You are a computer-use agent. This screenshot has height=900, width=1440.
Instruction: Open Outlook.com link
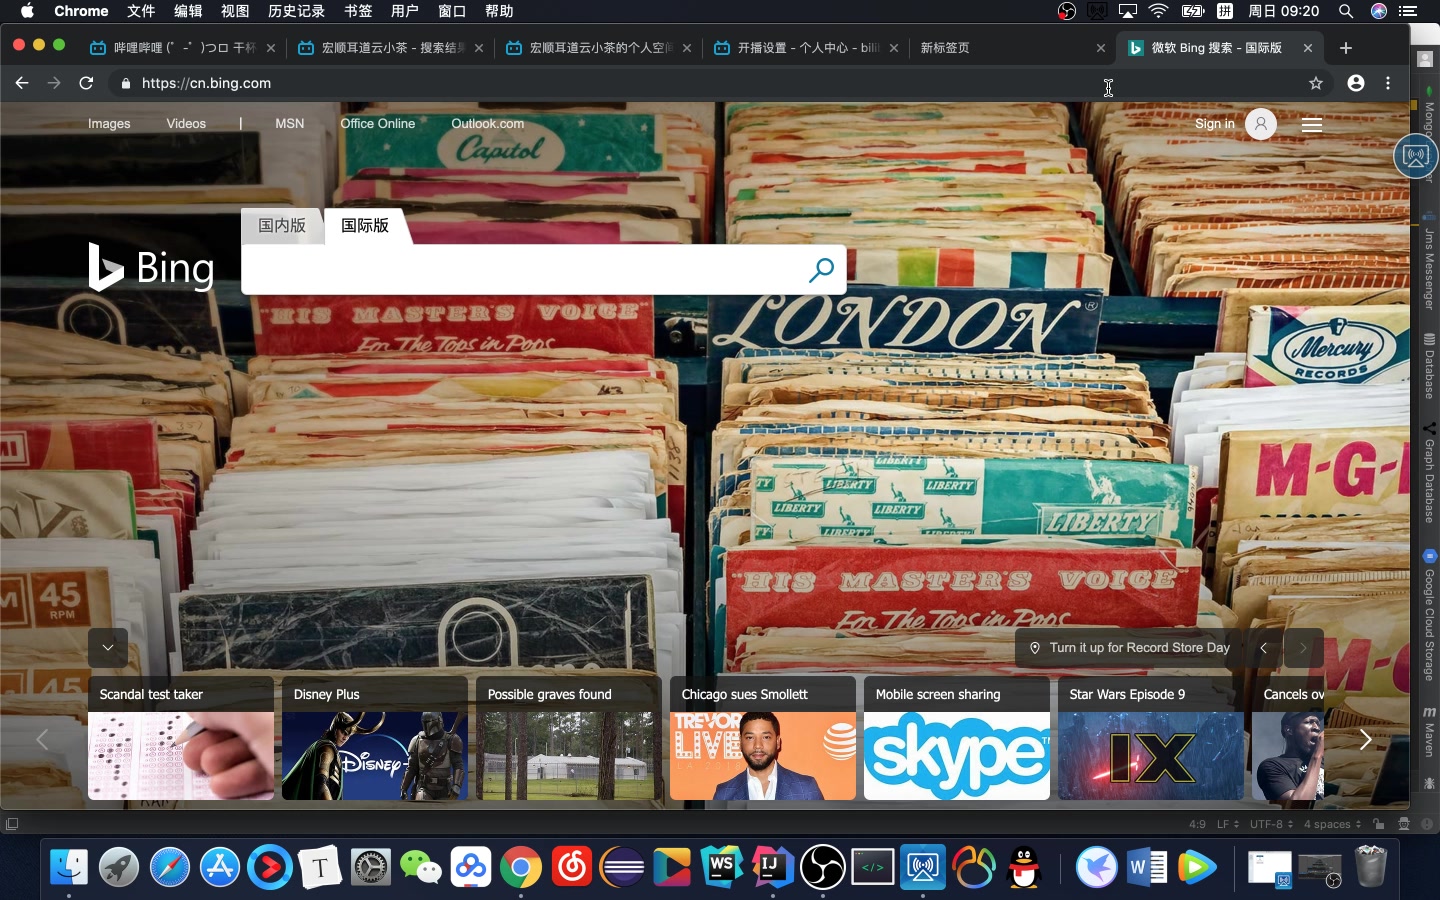pos(487,124)
